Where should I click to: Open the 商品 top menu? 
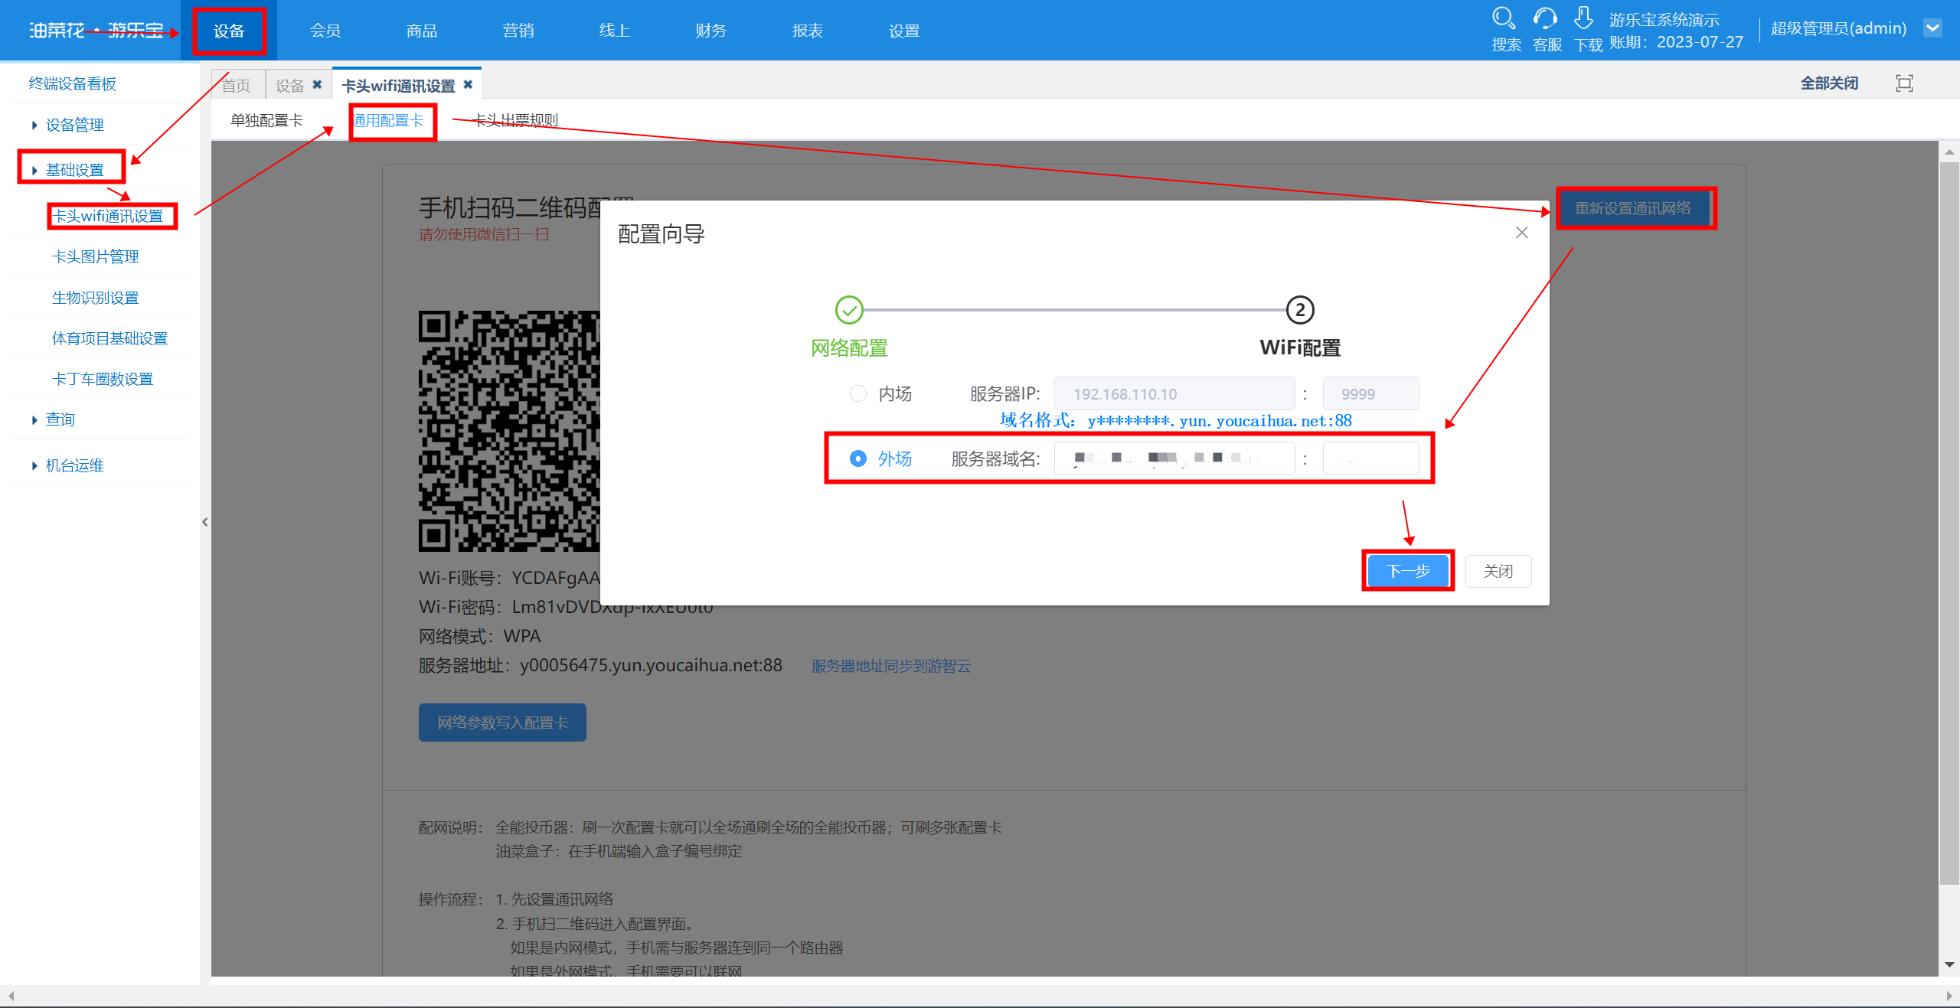(x=422, y=30)
